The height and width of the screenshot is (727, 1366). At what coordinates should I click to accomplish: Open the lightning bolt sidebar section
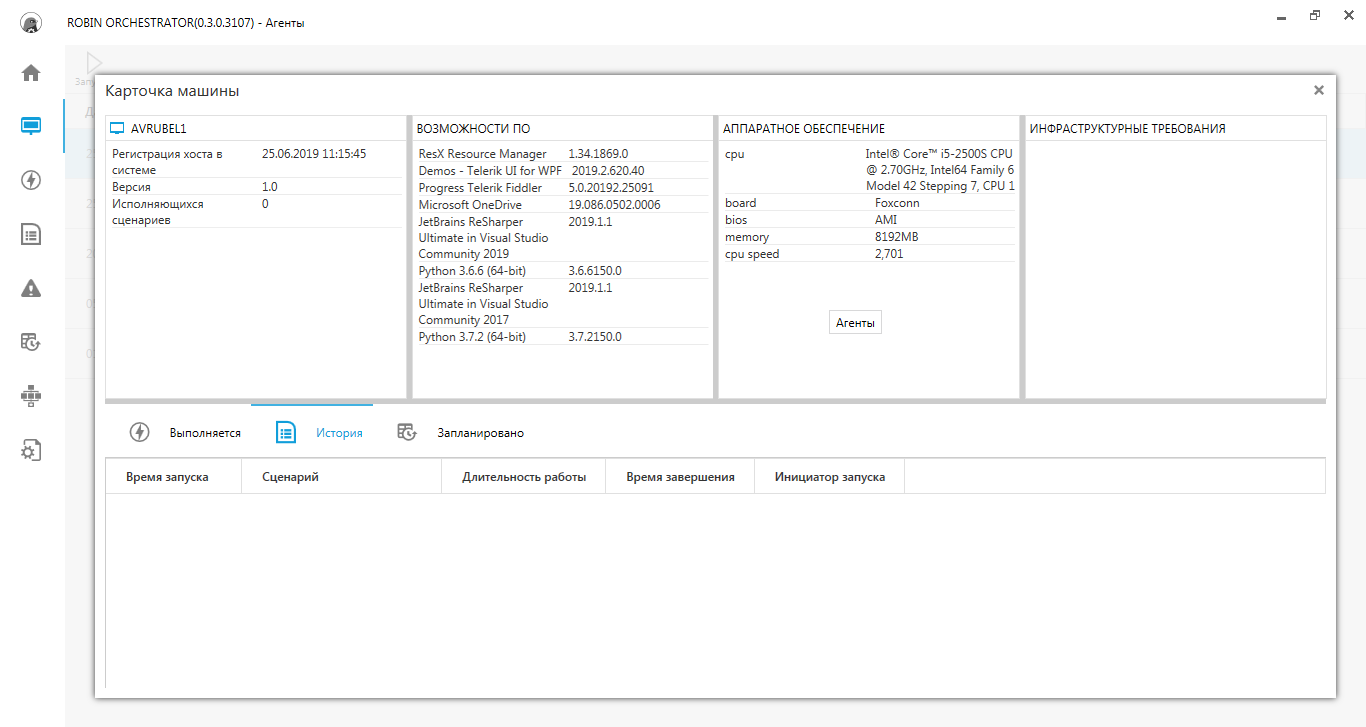pyautogui.click(x=31, y=180)
